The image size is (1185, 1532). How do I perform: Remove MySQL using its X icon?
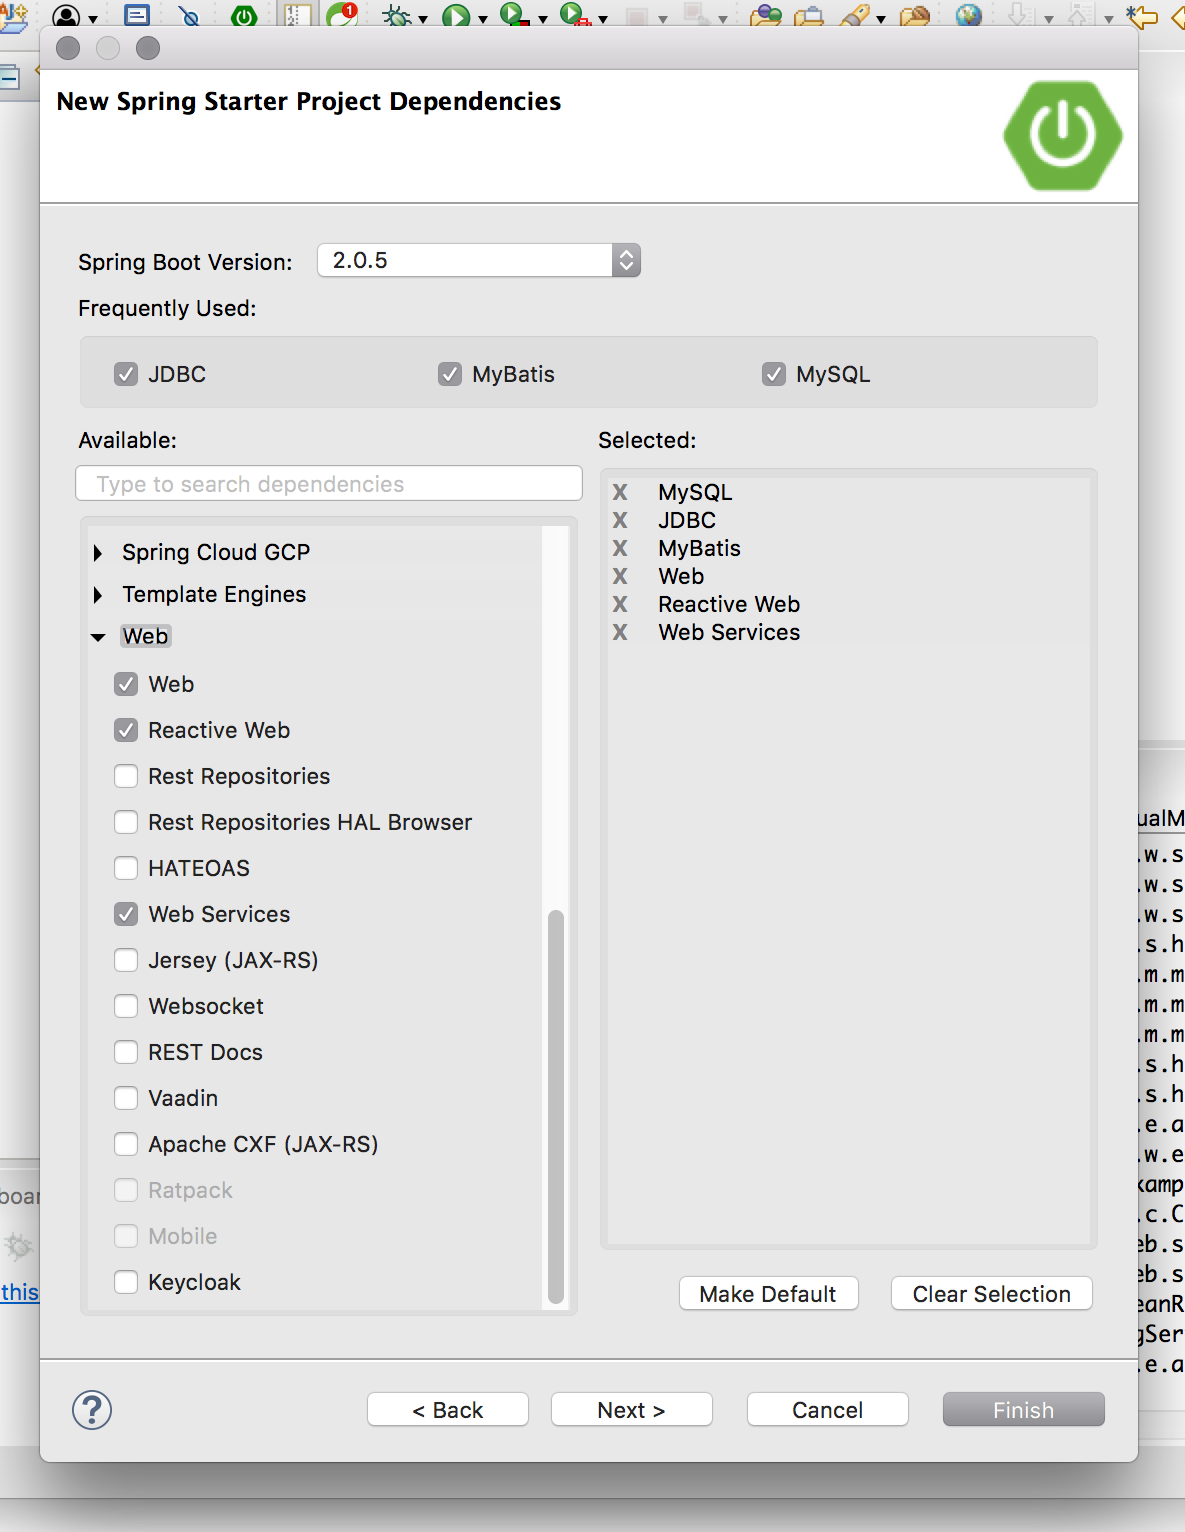pyautogui.click(x=620, y=492)
